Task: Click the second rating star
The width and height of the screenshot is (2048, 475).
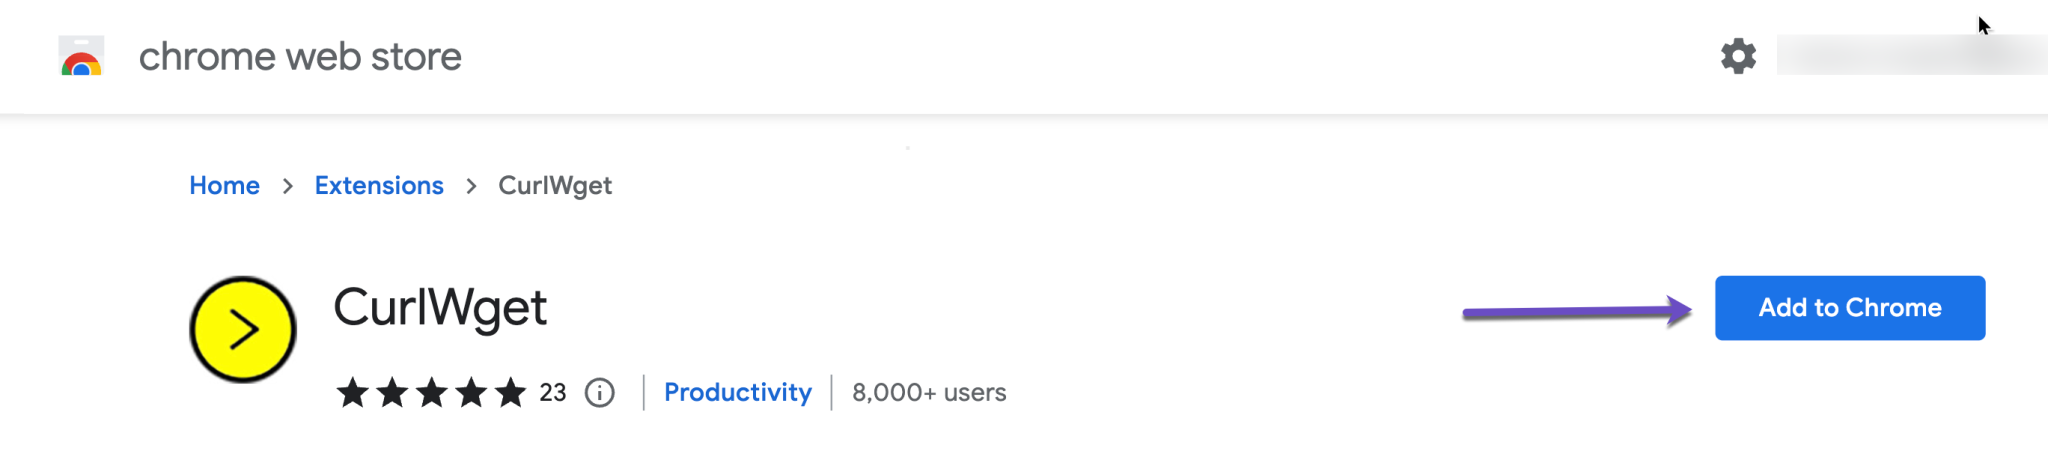Action: [392, 393]
